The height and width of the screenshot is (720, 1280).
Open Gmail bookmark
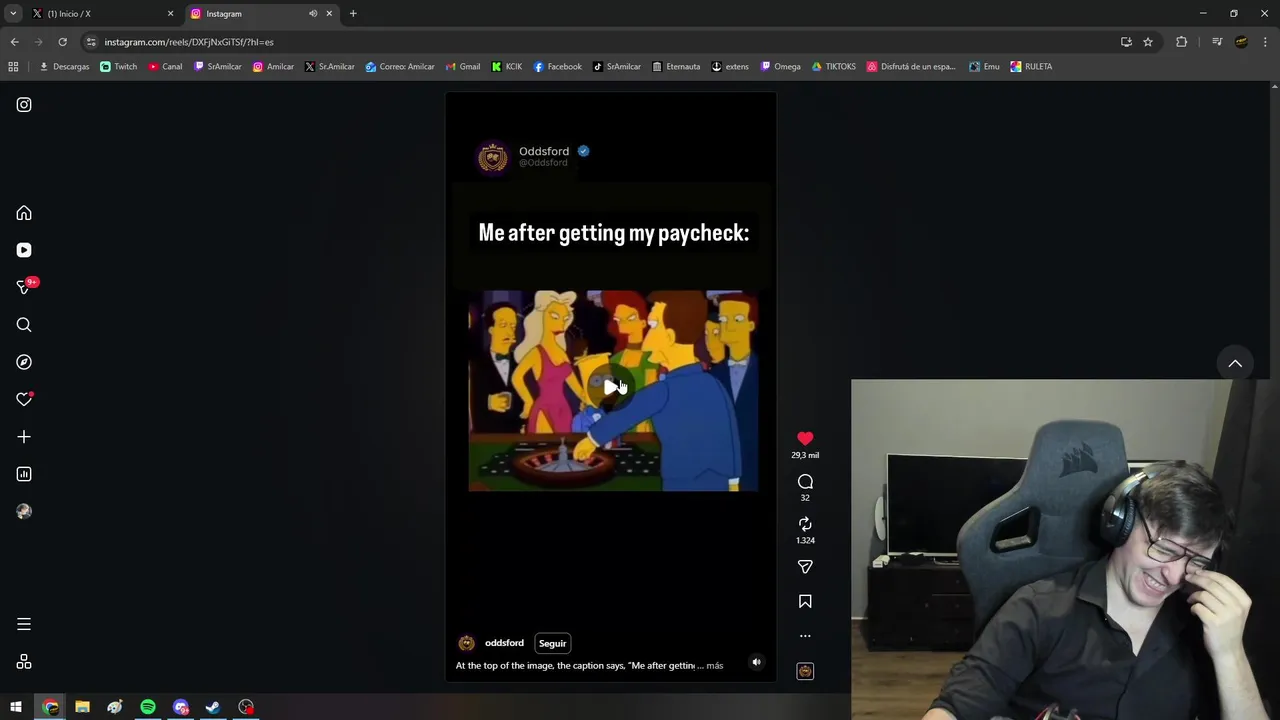click(x=462, y=67)
